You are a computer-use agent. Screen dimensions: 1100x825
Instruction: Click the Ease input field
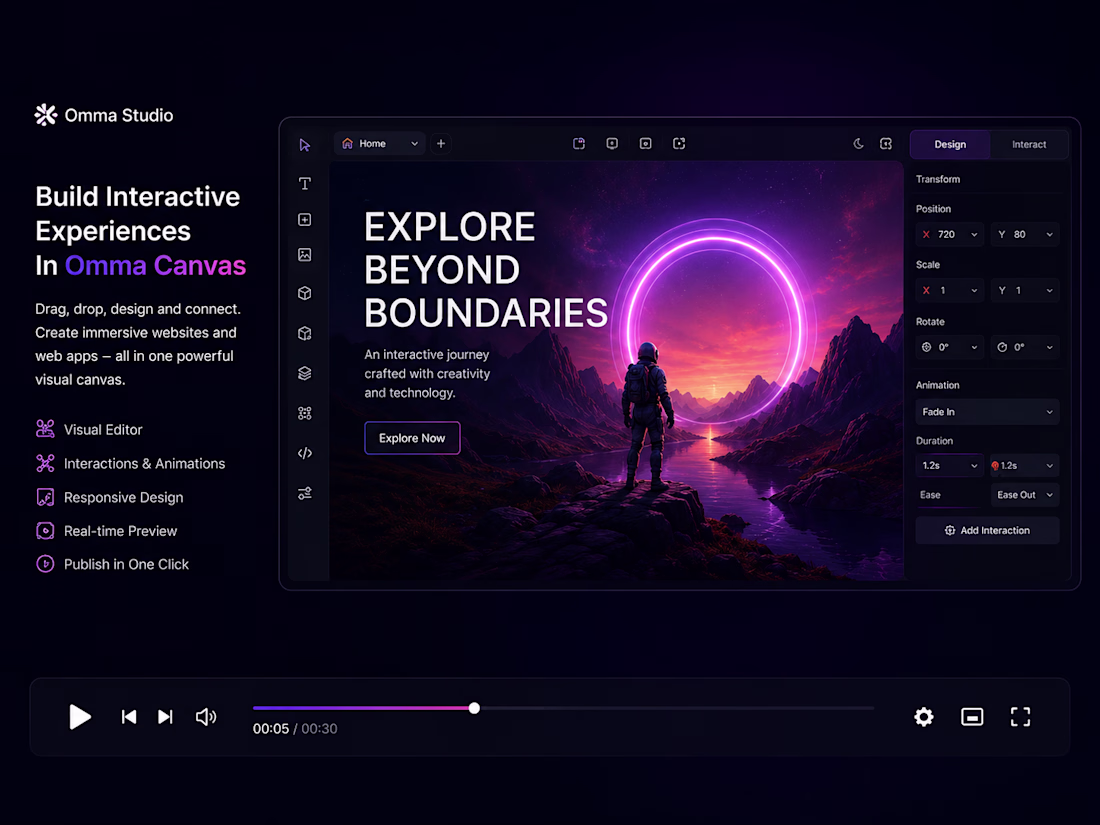(949, 495)
